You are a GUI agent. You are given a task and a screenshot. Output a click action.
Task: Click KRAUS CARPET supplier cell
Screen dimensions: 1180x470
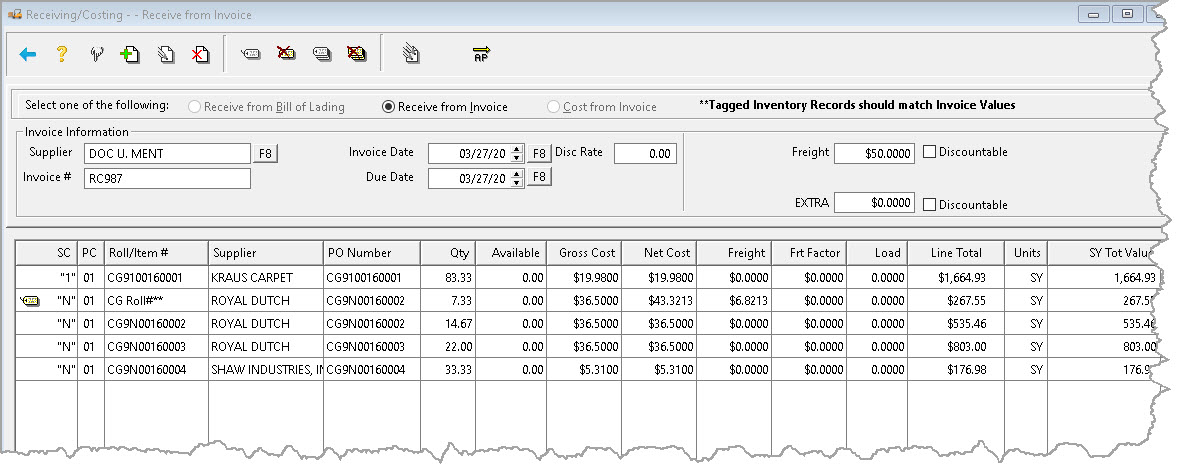(266, 278)
